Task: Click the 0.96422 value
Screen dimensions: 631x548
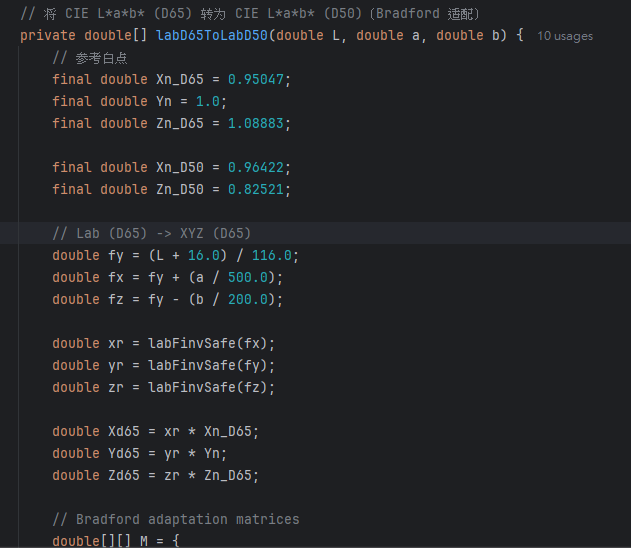Action: coord(259,167)
